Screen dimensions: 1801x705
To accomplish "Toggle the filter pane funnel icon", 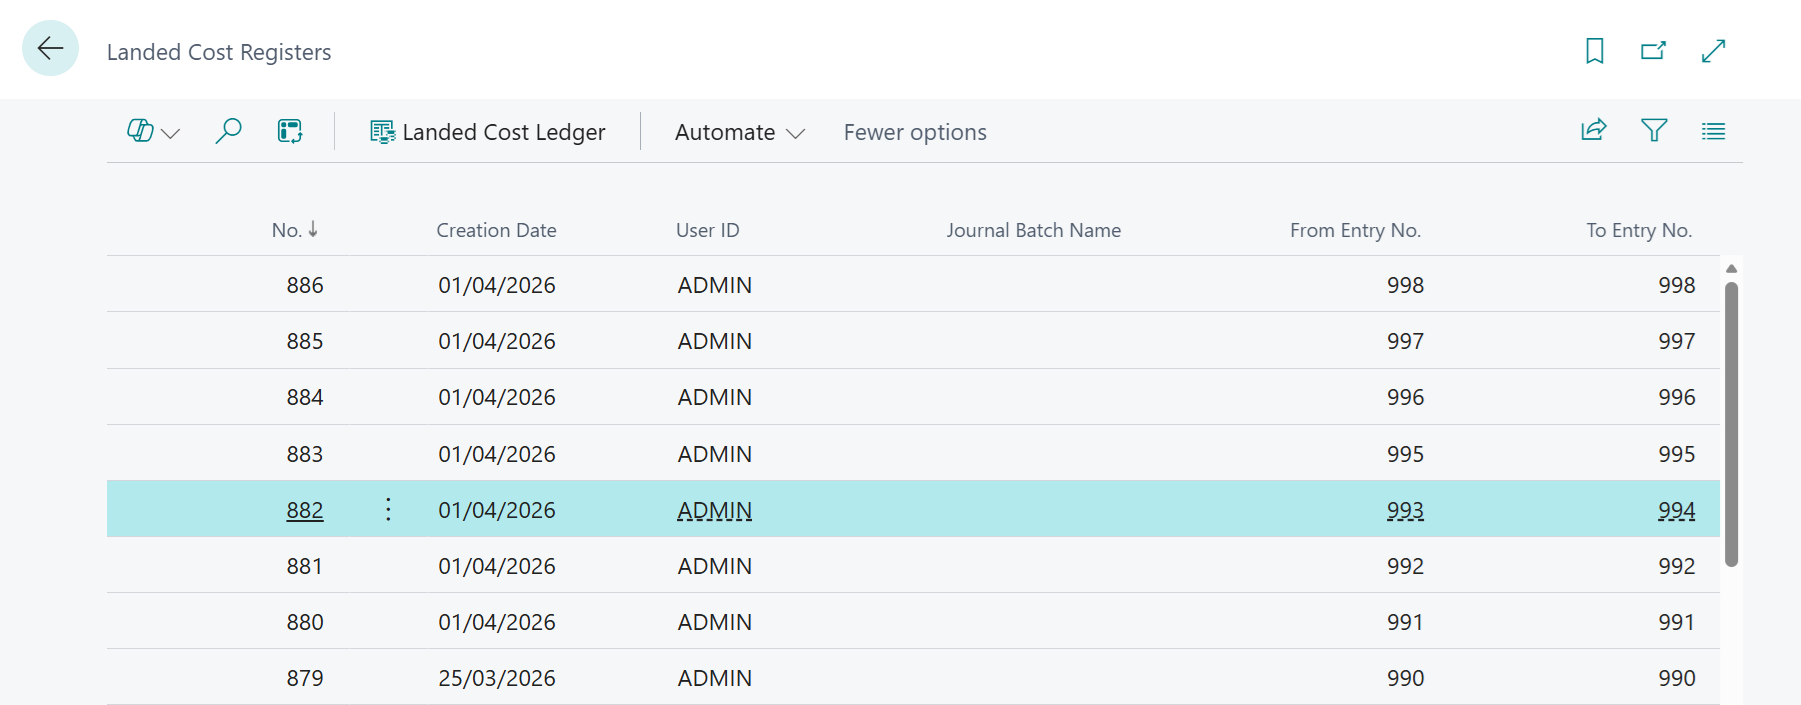I will coord(1654,131).
